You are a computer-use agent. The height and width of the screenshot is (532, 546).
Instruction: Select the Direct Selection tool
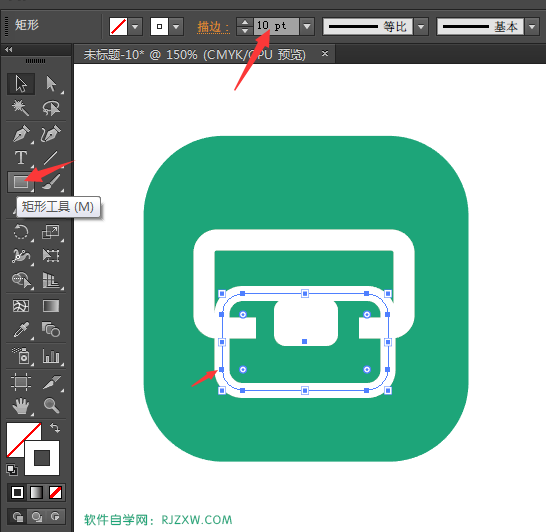[51, 84]
